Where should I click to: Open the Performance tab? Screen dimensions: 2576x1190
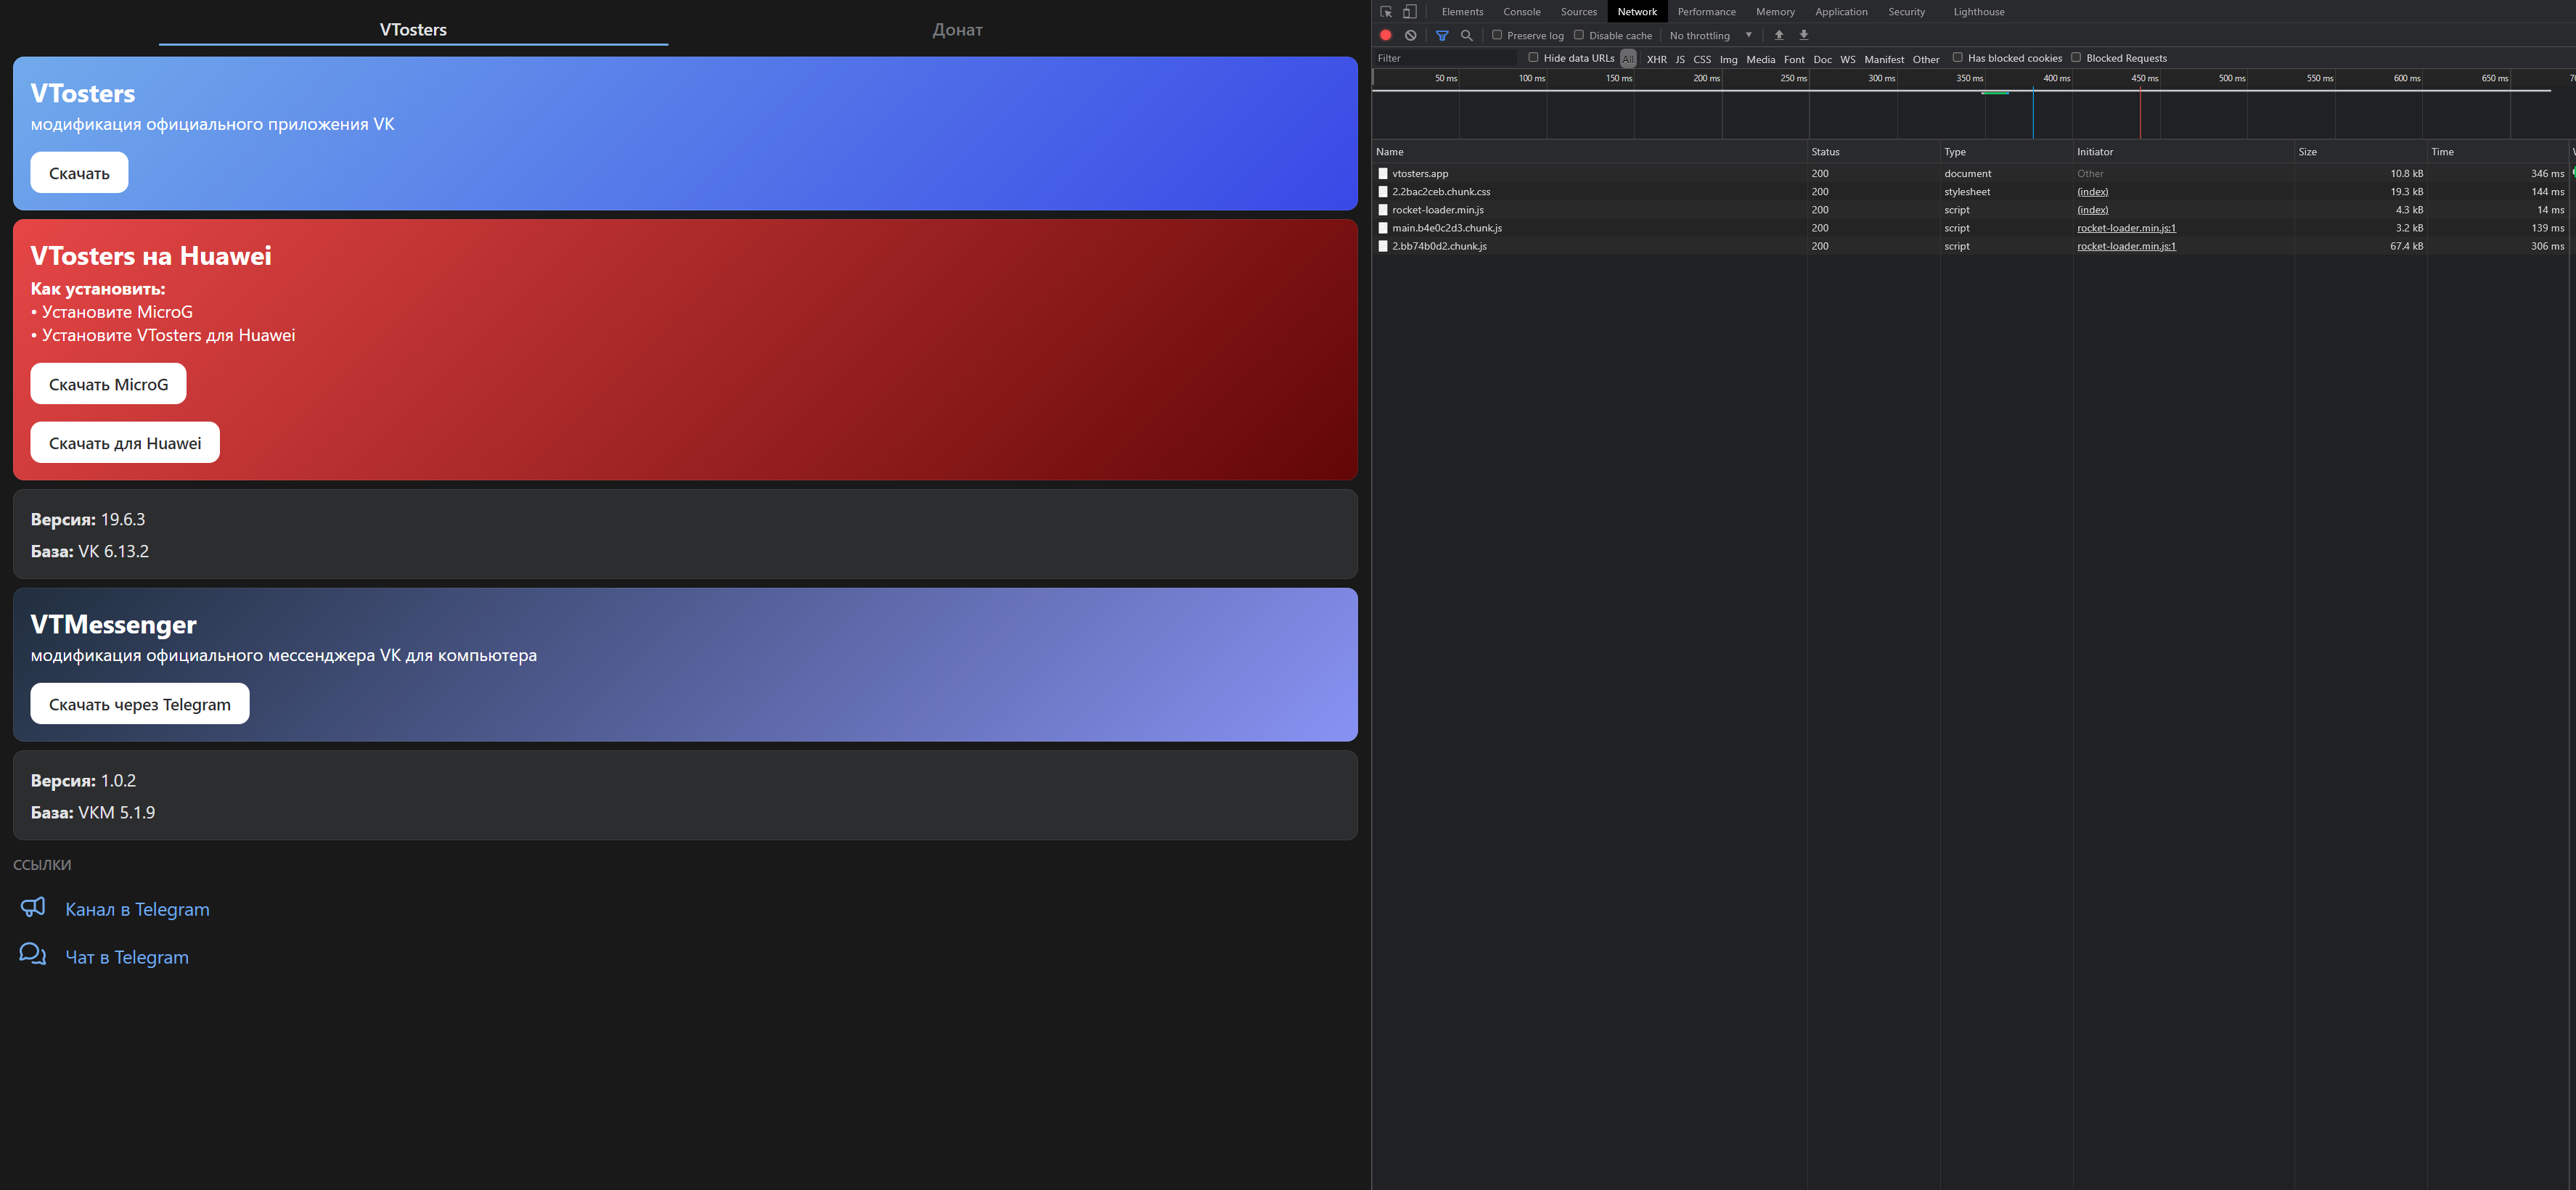1706,12
